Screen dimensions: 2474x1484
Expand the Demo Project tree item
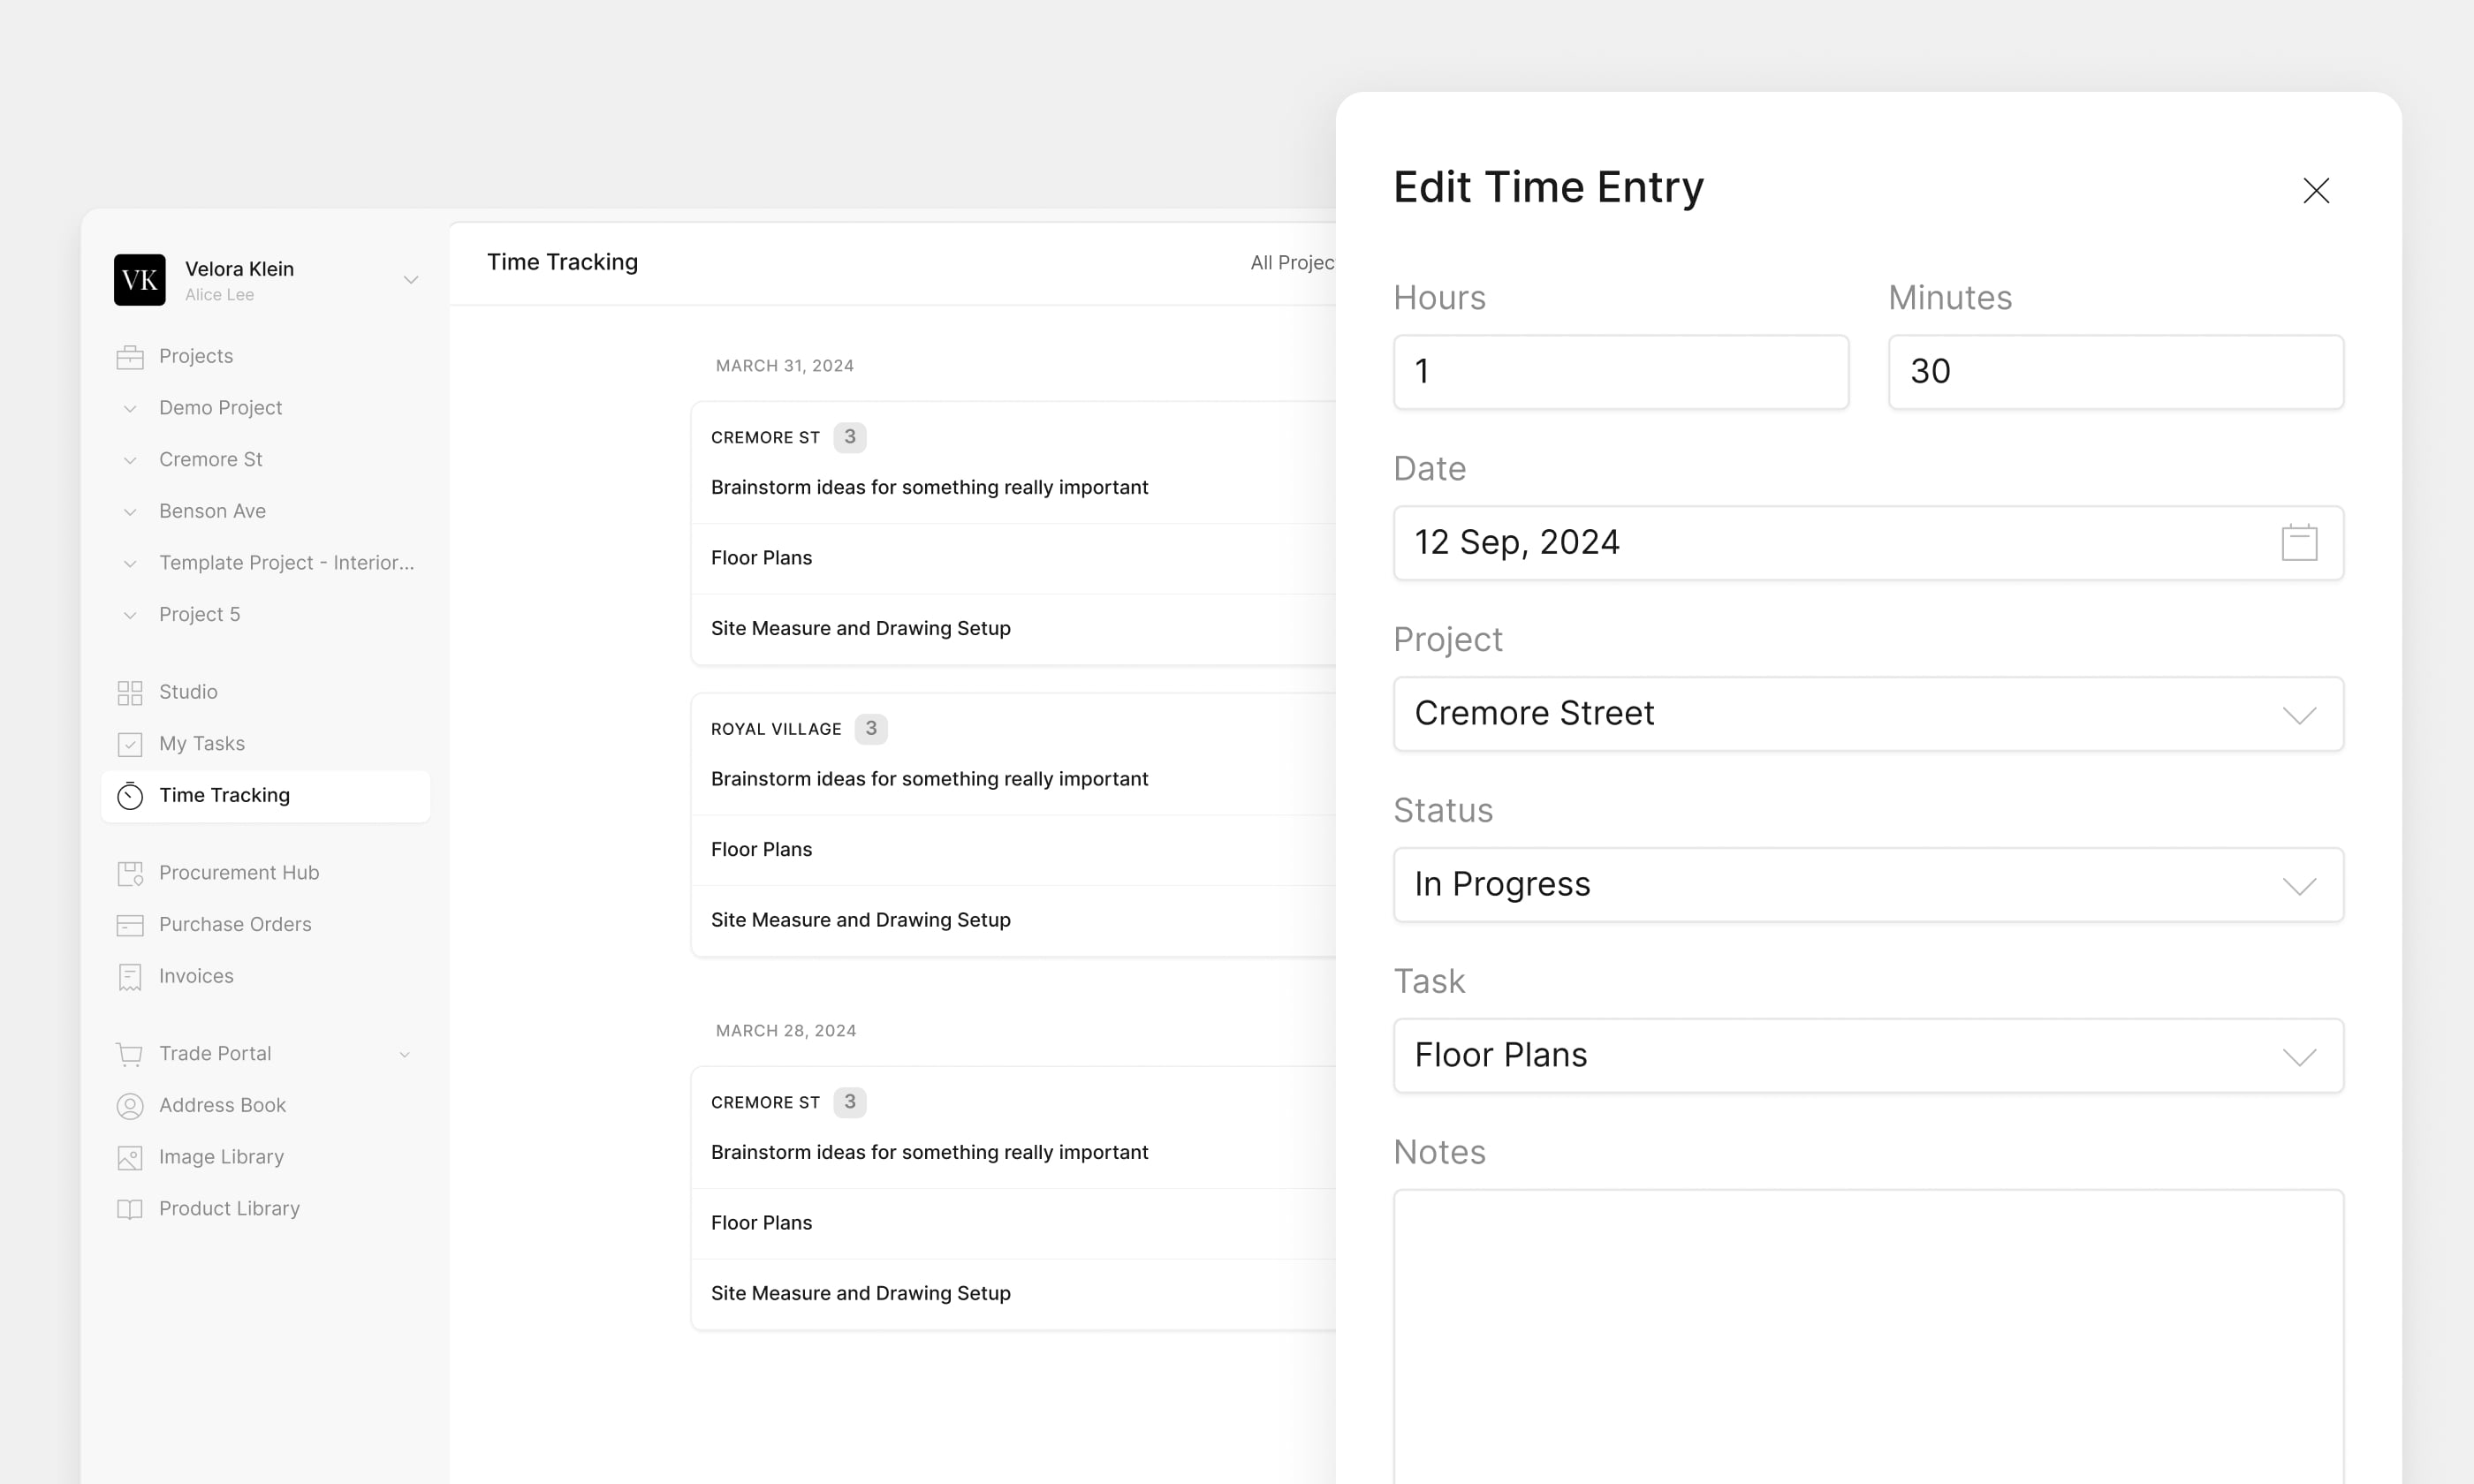(x=130, y=408)
